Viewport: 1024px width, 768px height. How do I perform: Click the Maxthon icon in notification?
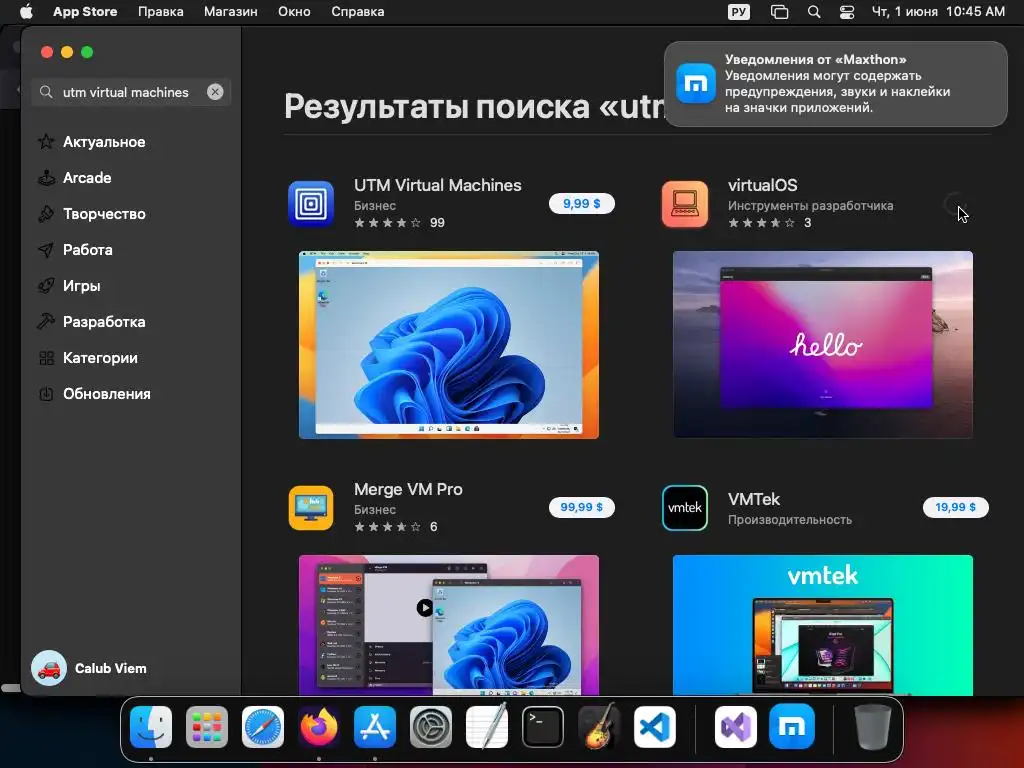tap(696, 84)
